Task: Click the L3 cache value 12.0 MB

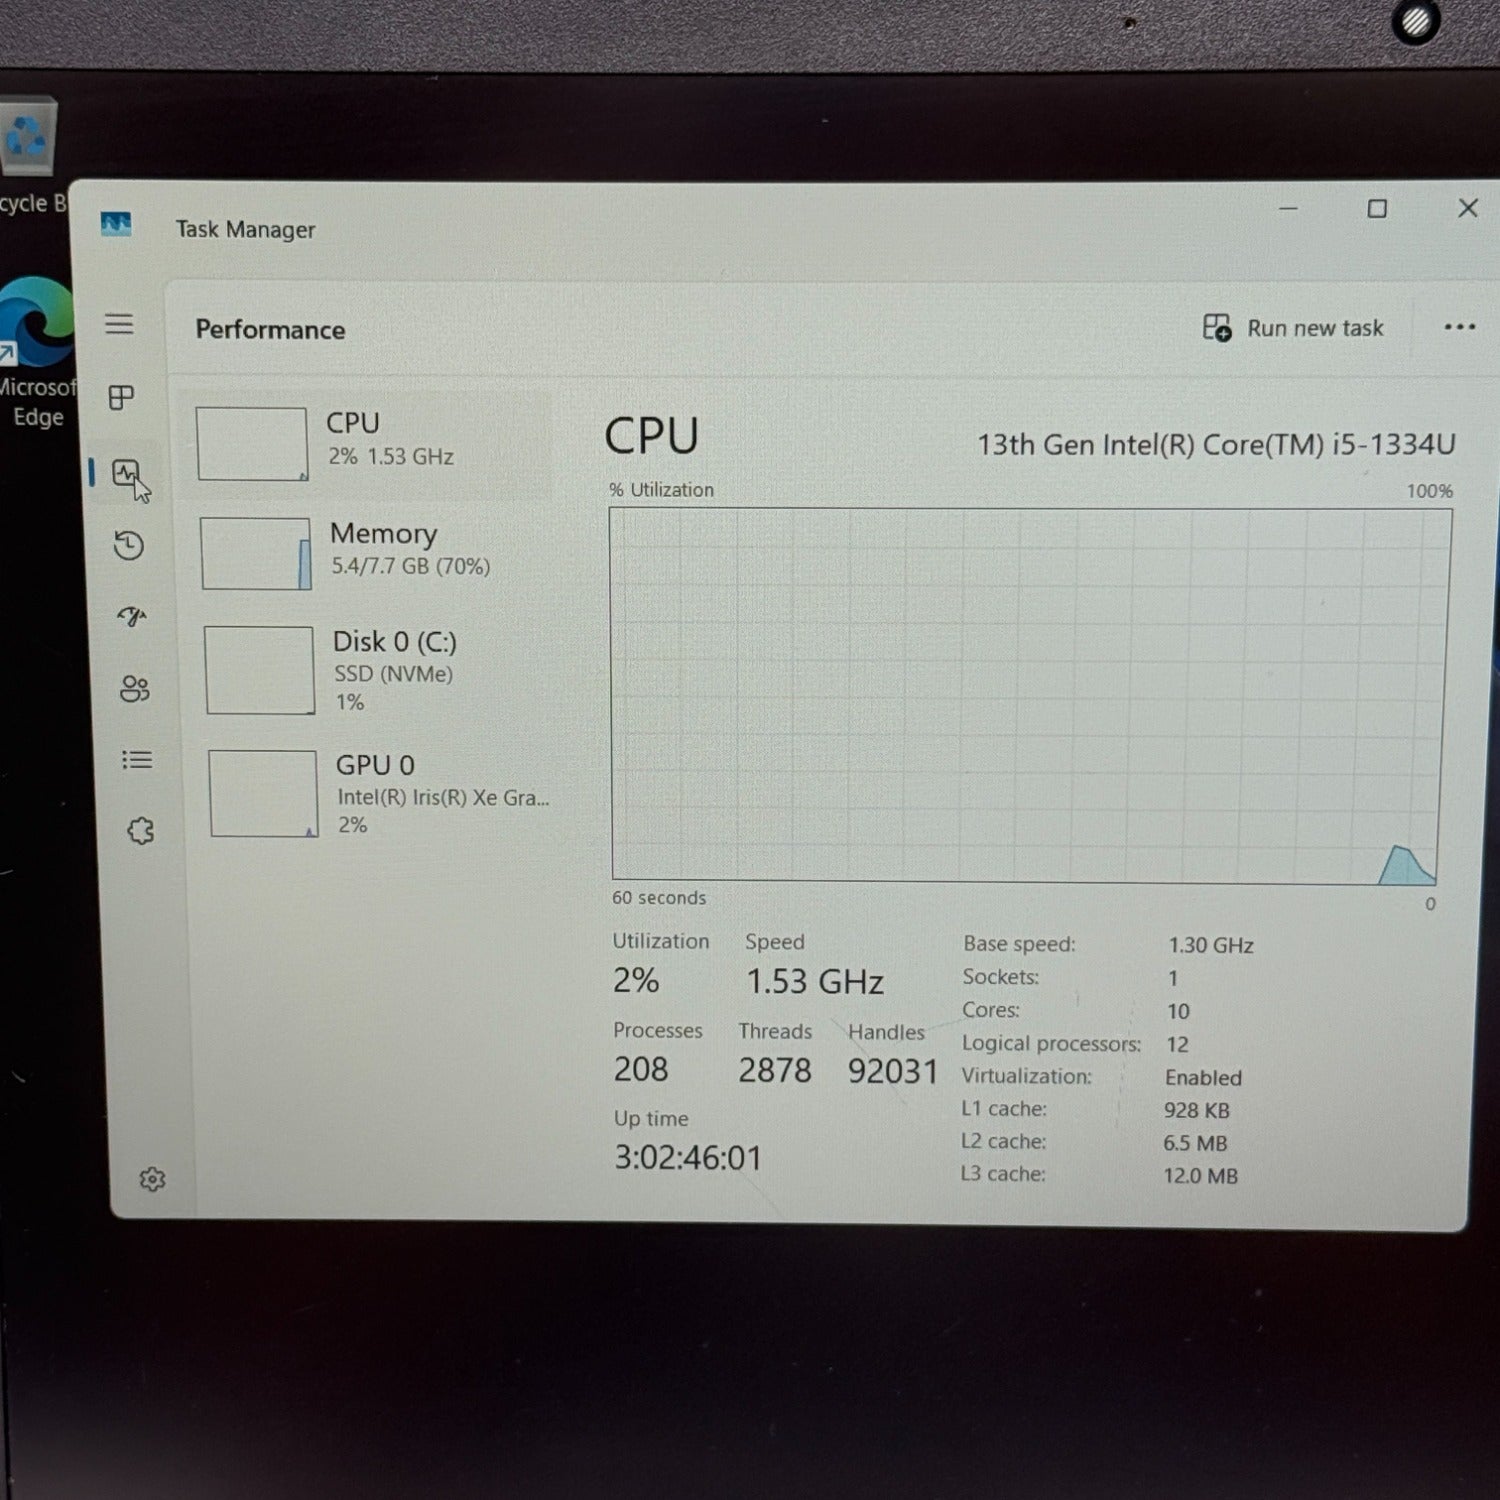Action: tap(1200, 1176)
